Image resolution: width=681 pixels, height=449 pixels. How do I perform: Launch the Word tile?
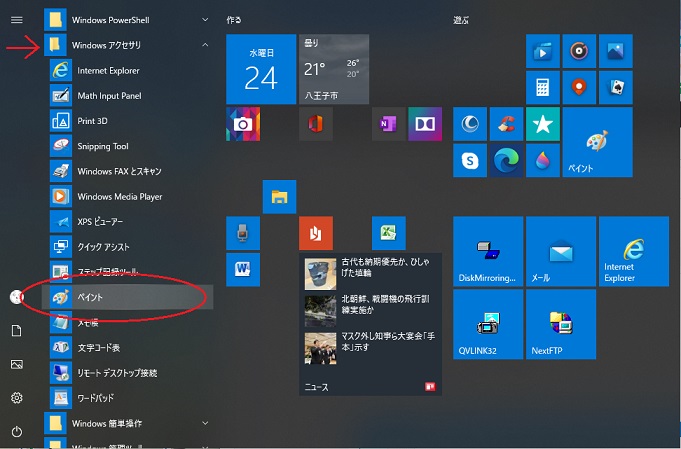tap(243, 270)
